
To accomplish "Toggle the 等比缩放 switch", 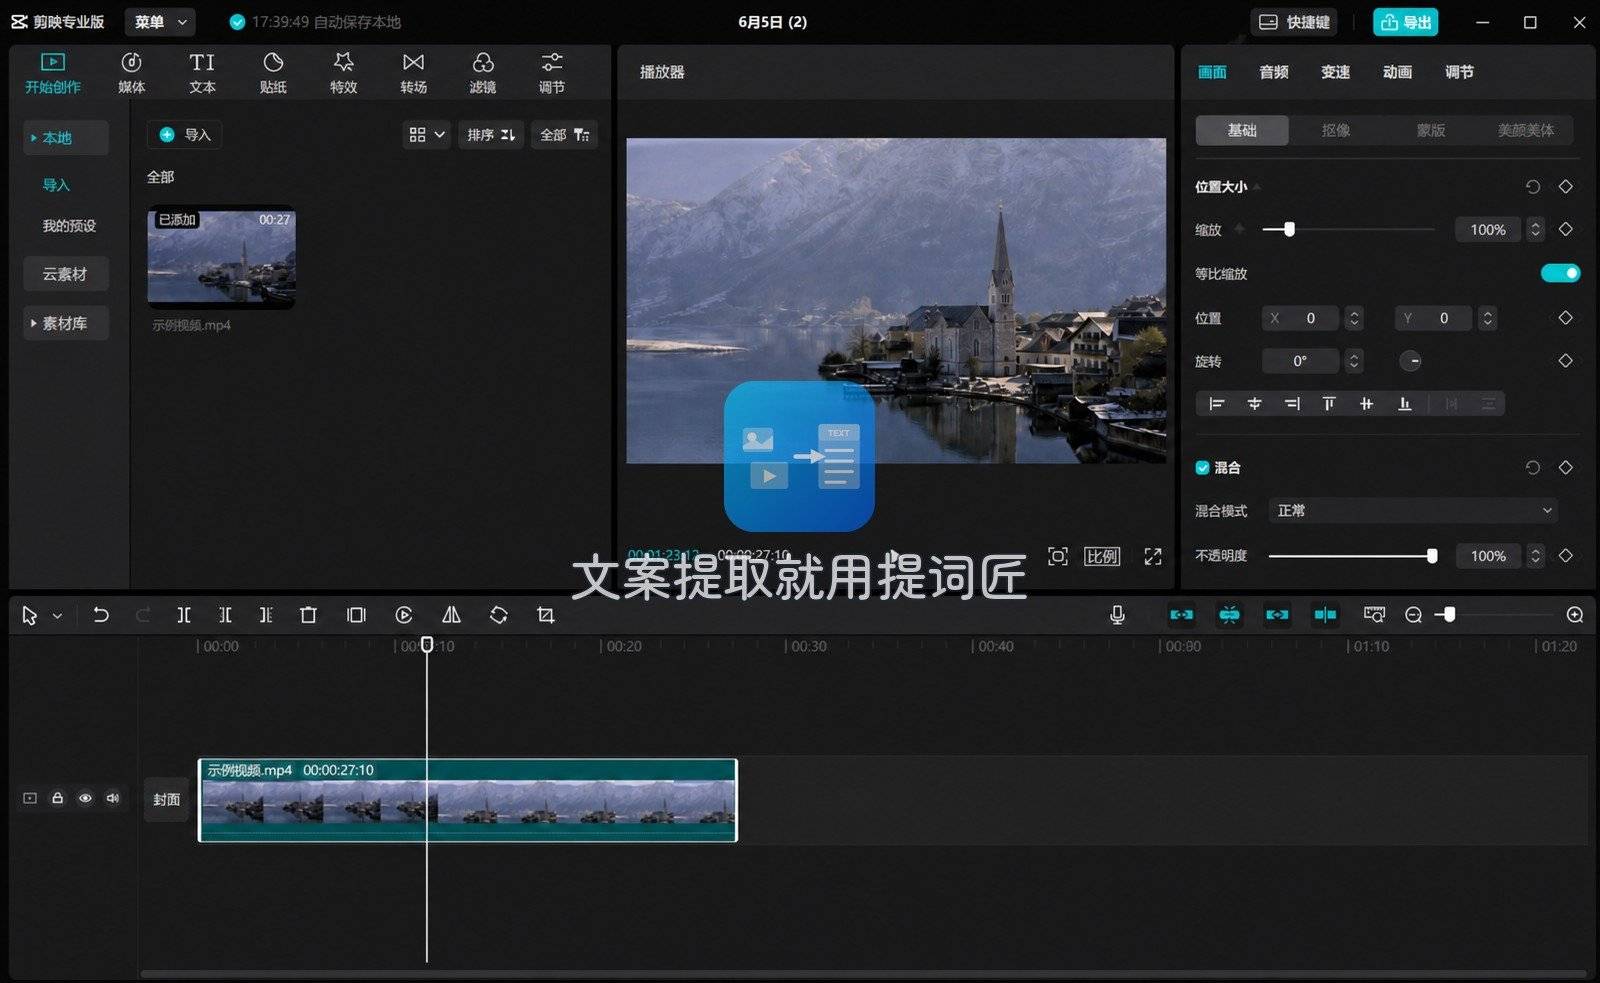I will [x=1560, y=273].
